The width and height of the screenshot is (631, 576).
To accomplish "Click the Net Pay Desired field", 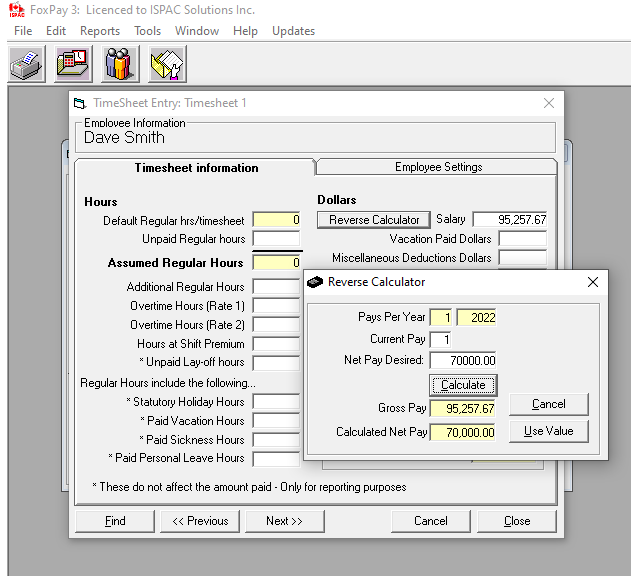I will (463, 360).
